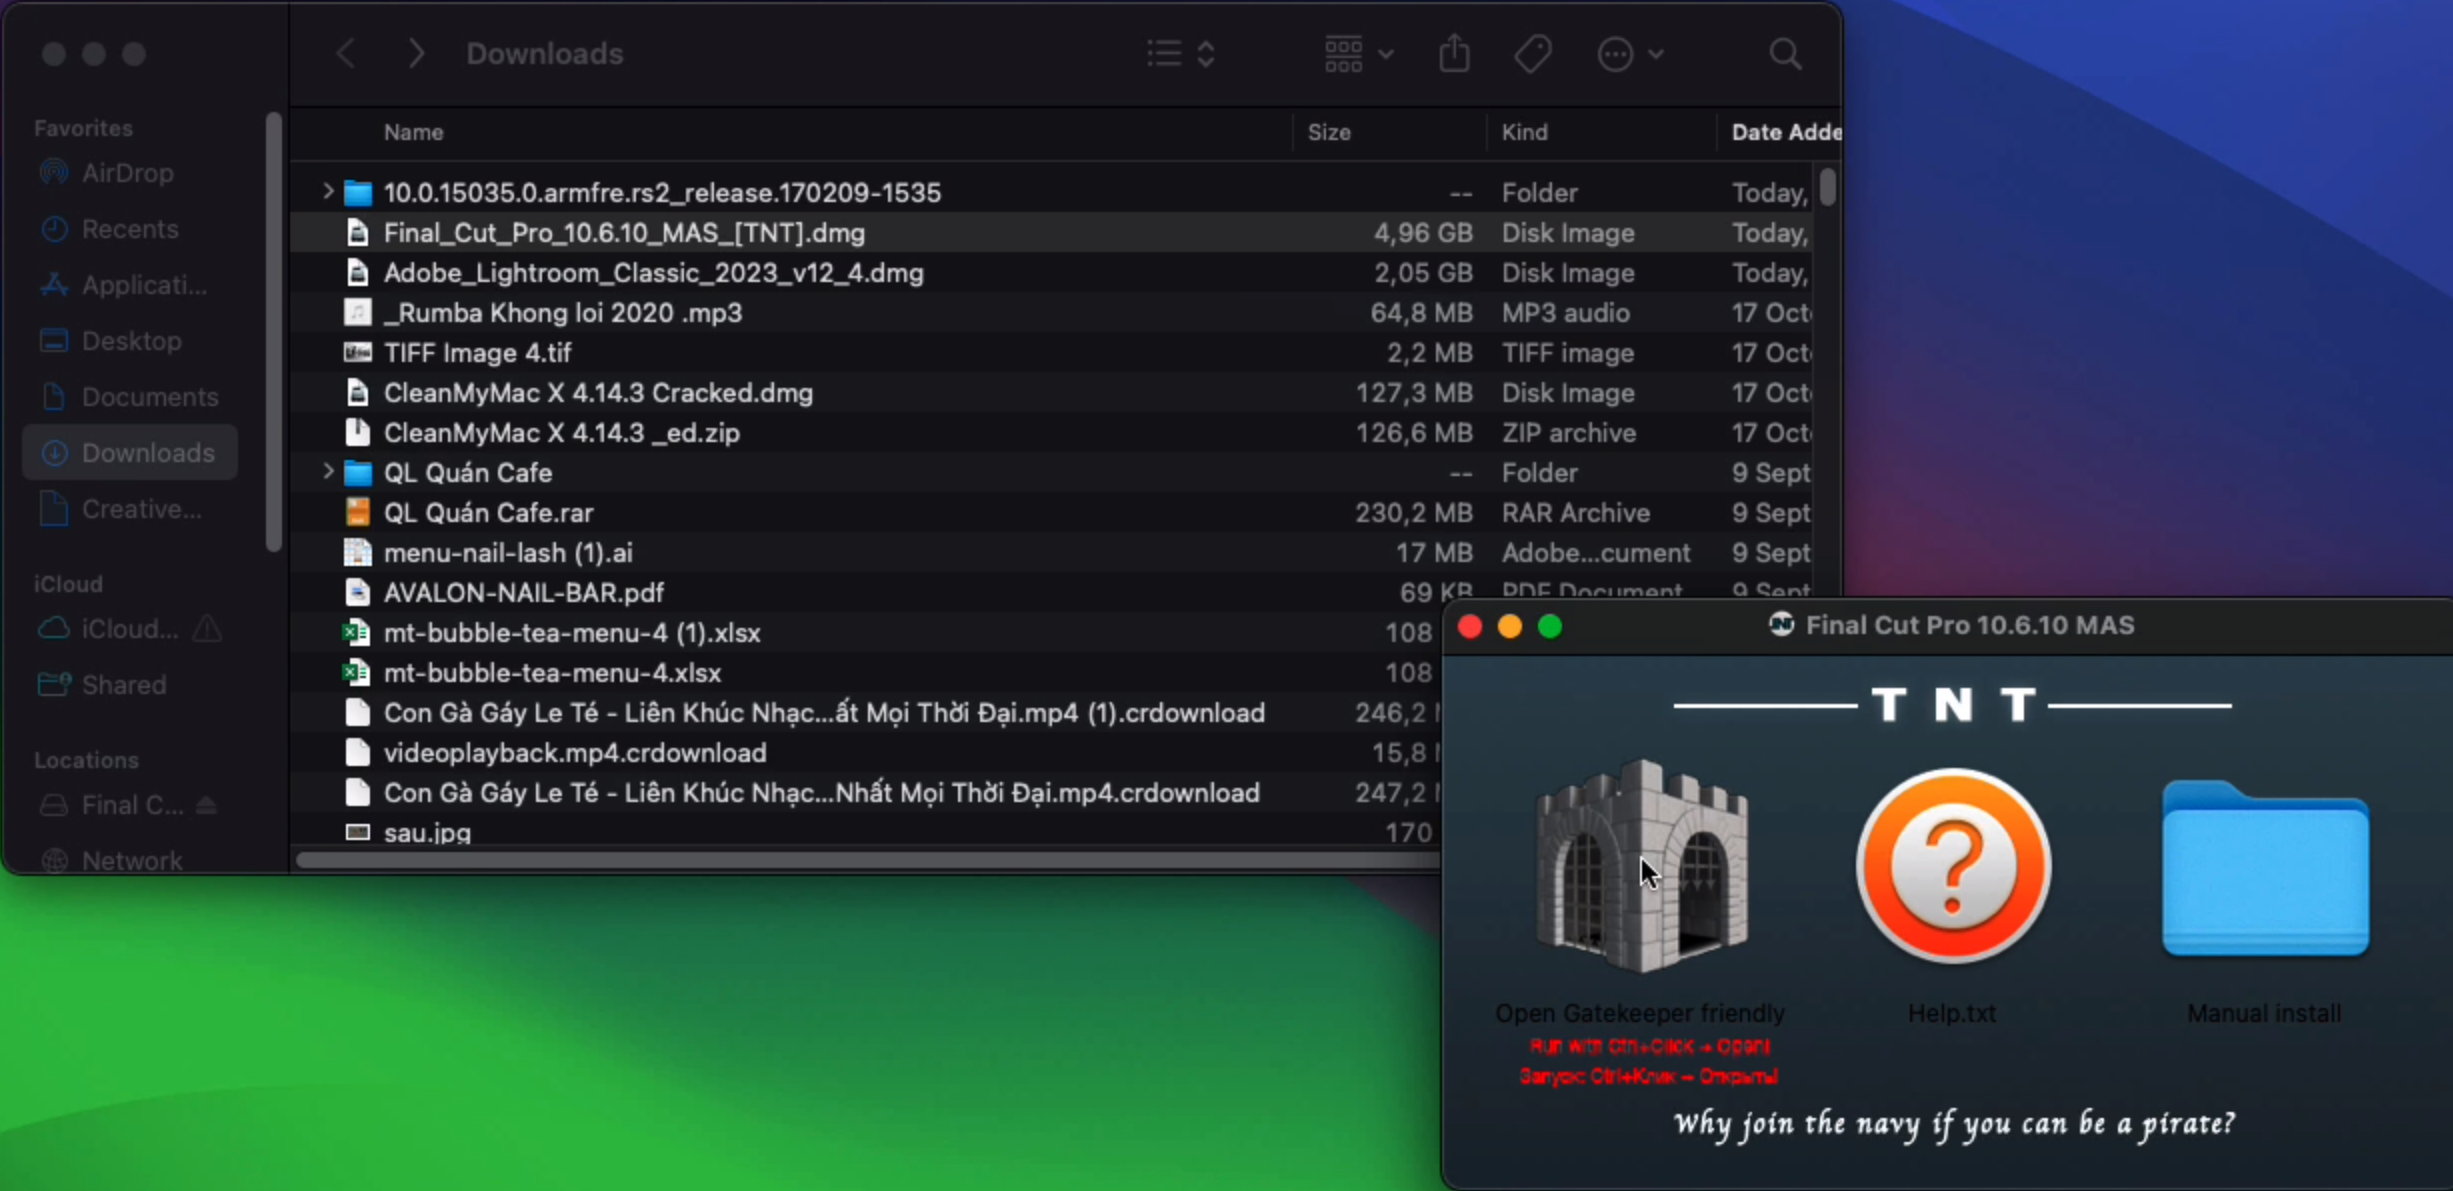Viewport: 2453px width, 1191px height.
Task: Open the More actions ellipsis menu
Action: 1630,54
